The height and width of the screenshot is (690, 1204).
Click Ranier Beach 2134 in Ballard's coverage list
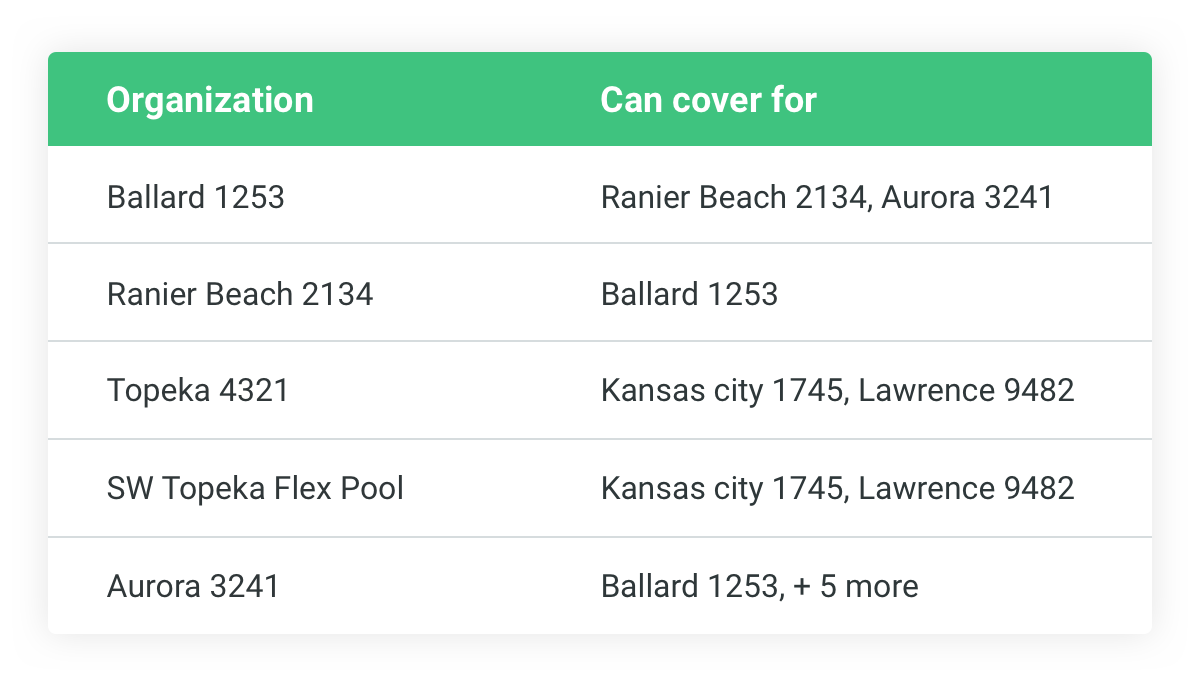click(x=732, y=197)
